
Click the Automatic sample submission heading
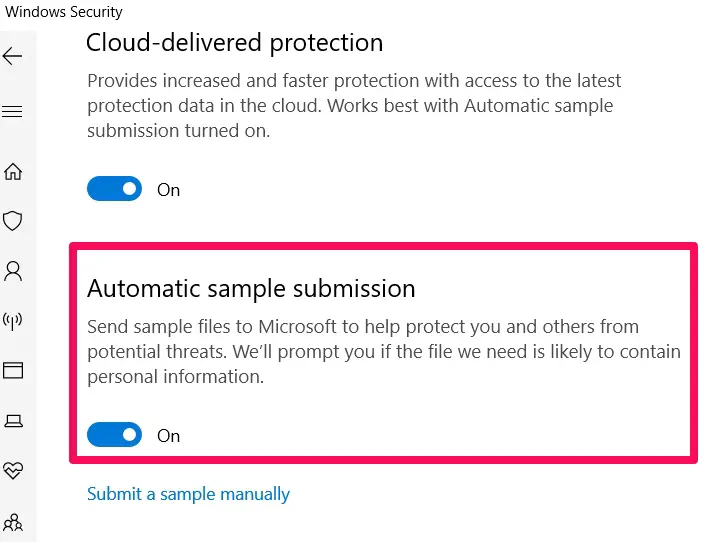250,289
